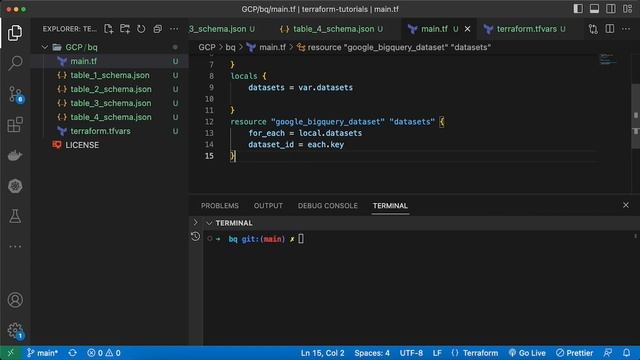
Task: Open notifications bell in status bar
Action: [x=627, y=353]
